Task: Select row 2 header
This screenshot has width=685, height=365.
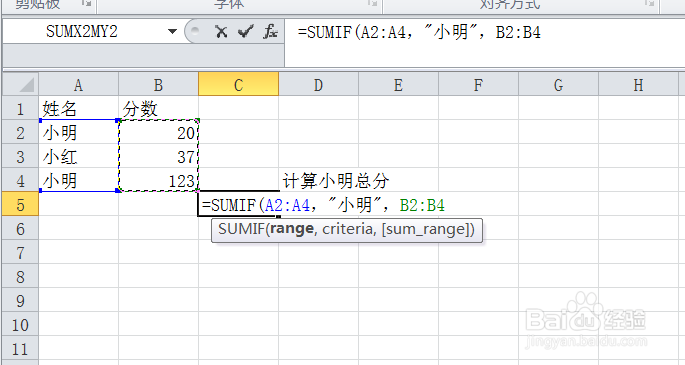Action: coord(21,132)
